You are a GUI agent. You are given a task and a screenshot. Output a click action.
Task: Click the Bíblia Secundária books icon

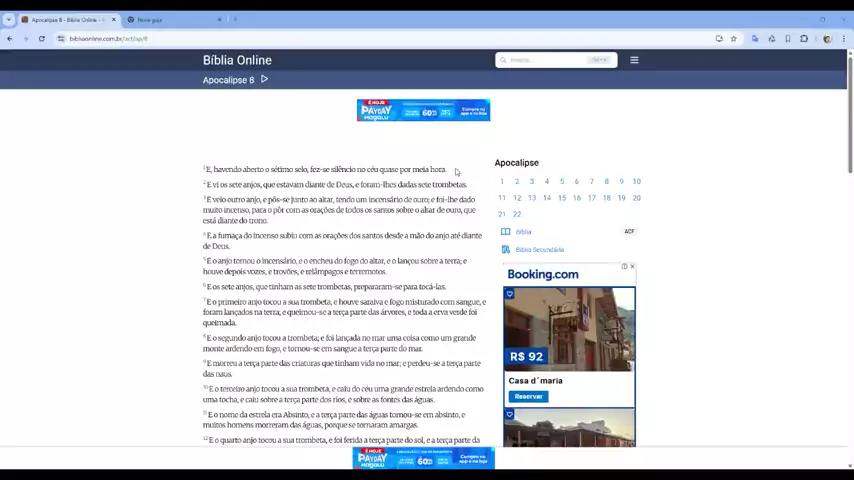click(x=505, y=249)
